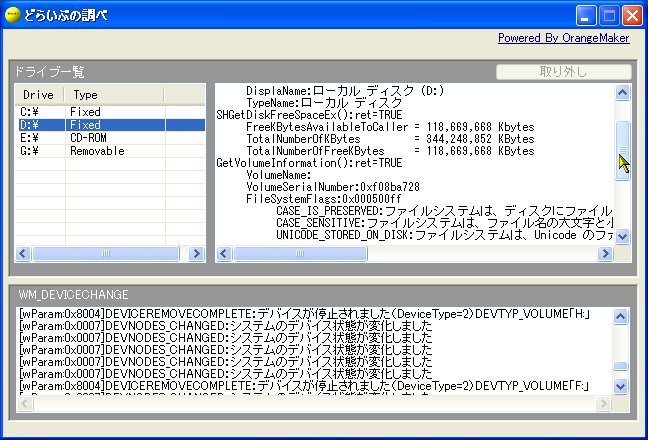Sort by the Type column header
Viewport: 648px width, 440px height.
pos(114,95)
